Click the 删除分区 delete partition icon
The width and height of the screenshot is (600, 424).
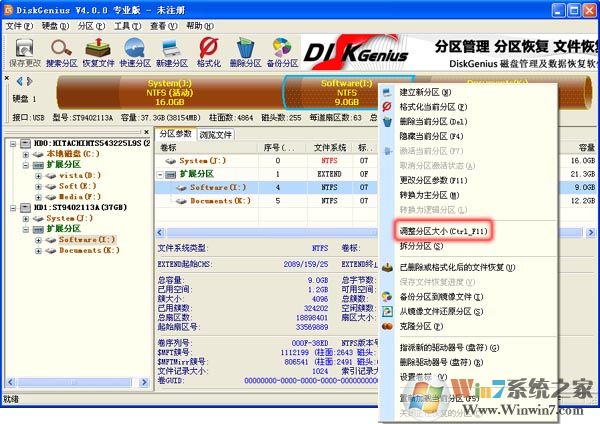tap(245, 50)
